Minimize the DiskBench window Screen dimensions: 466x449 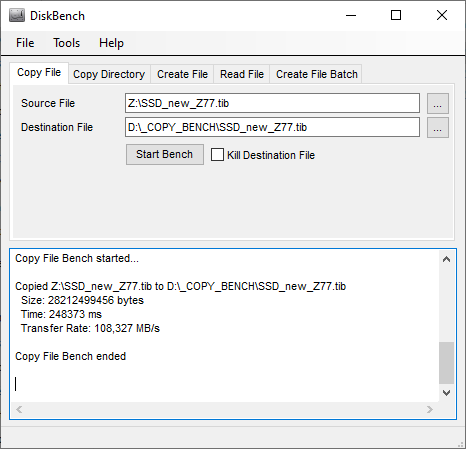pos(351,15)
